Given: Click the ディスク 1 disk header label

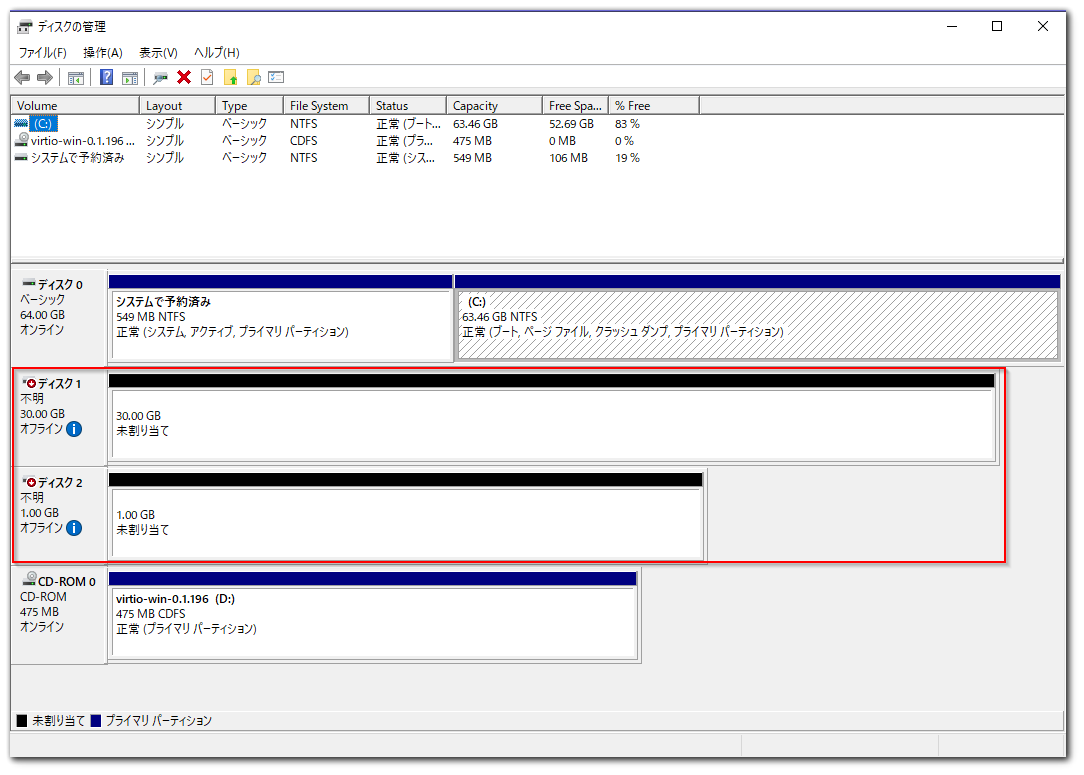Looking at the screenshot, I should point(59,384).
